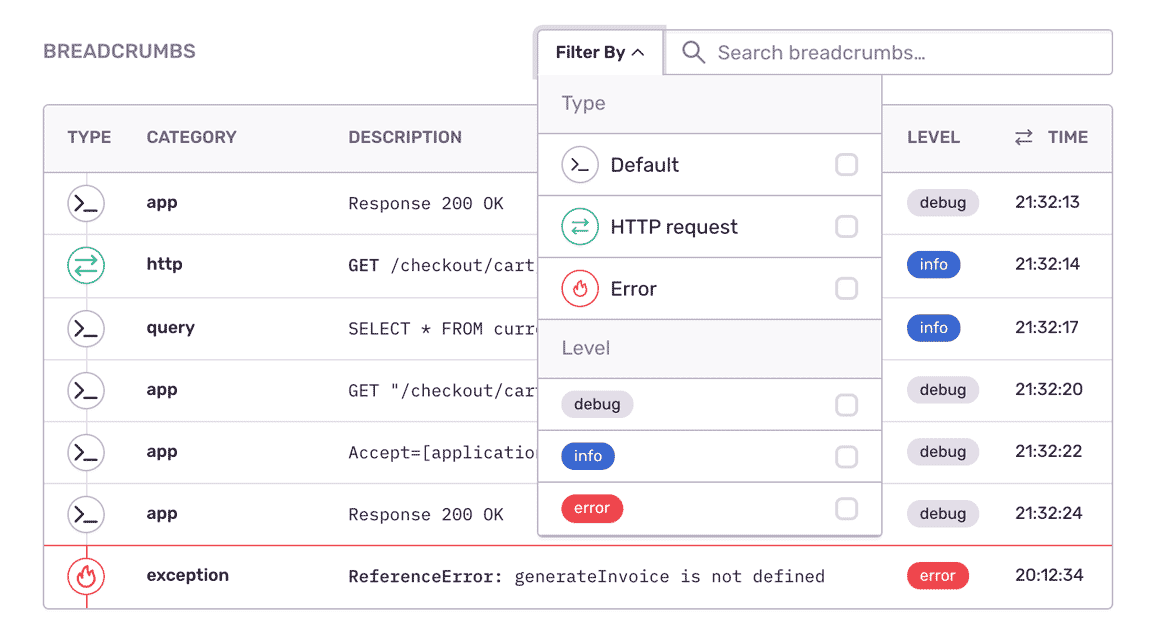Image resolution: width=1156 pixels, height=638 pixels.
Task: Click the error badge on the exception row
Action: pyautogui.click(x=938, y=576)
